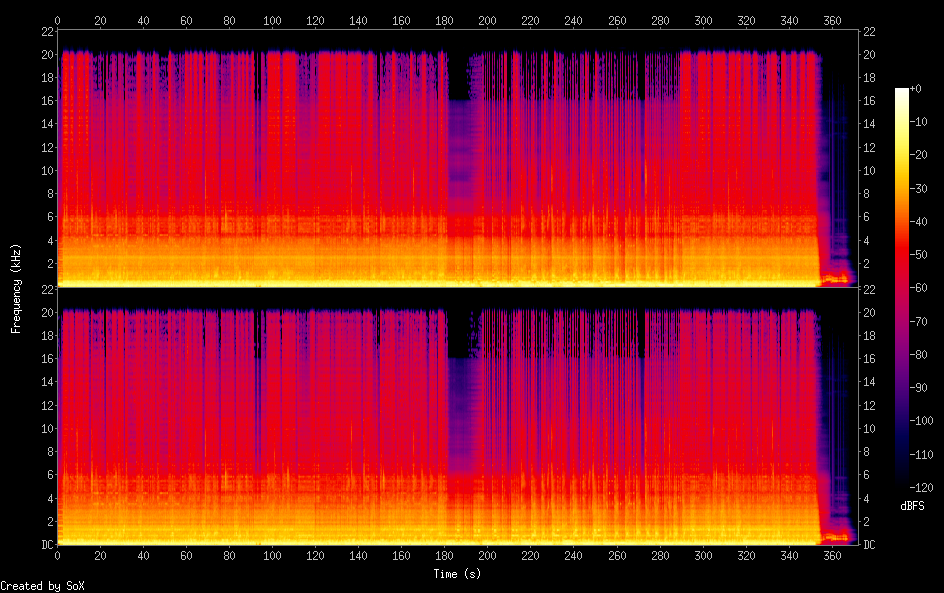Screen dimensions: 944x593
Task: Click the dark gap in the upper channel spectrogram
Action: pyautogui.click(x=459, y=75)
